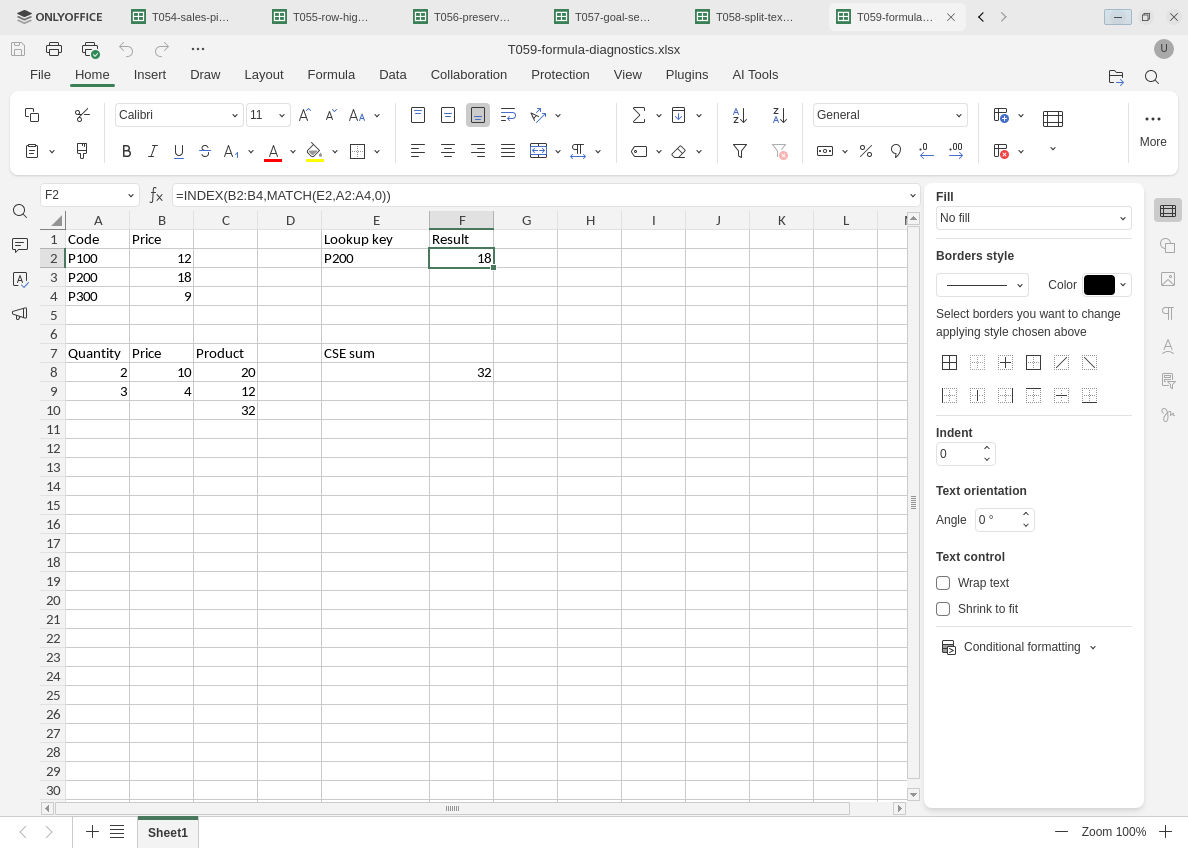The width and height of the screenshot is (1188, 848).
Task: Toggle Align bottom button
Action: [477, 115]
